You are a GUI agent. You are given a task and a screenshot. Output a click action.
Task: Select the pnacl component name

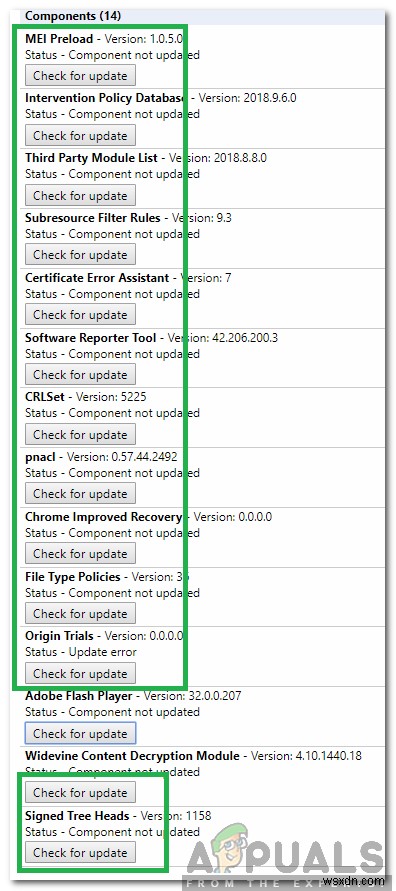41,457
